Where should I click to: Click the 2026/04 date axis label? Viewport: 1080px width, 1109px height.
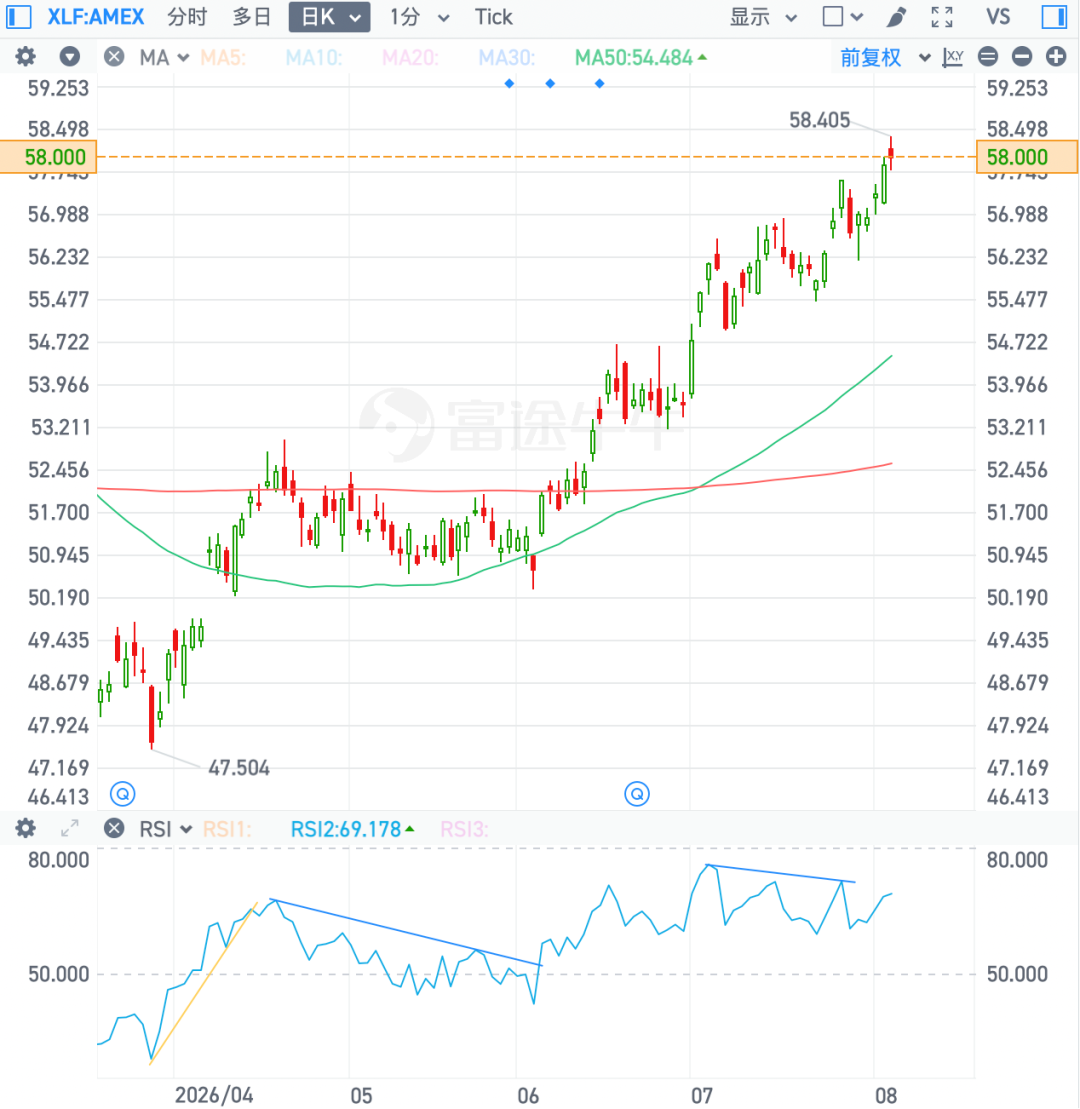(214, 1095)
